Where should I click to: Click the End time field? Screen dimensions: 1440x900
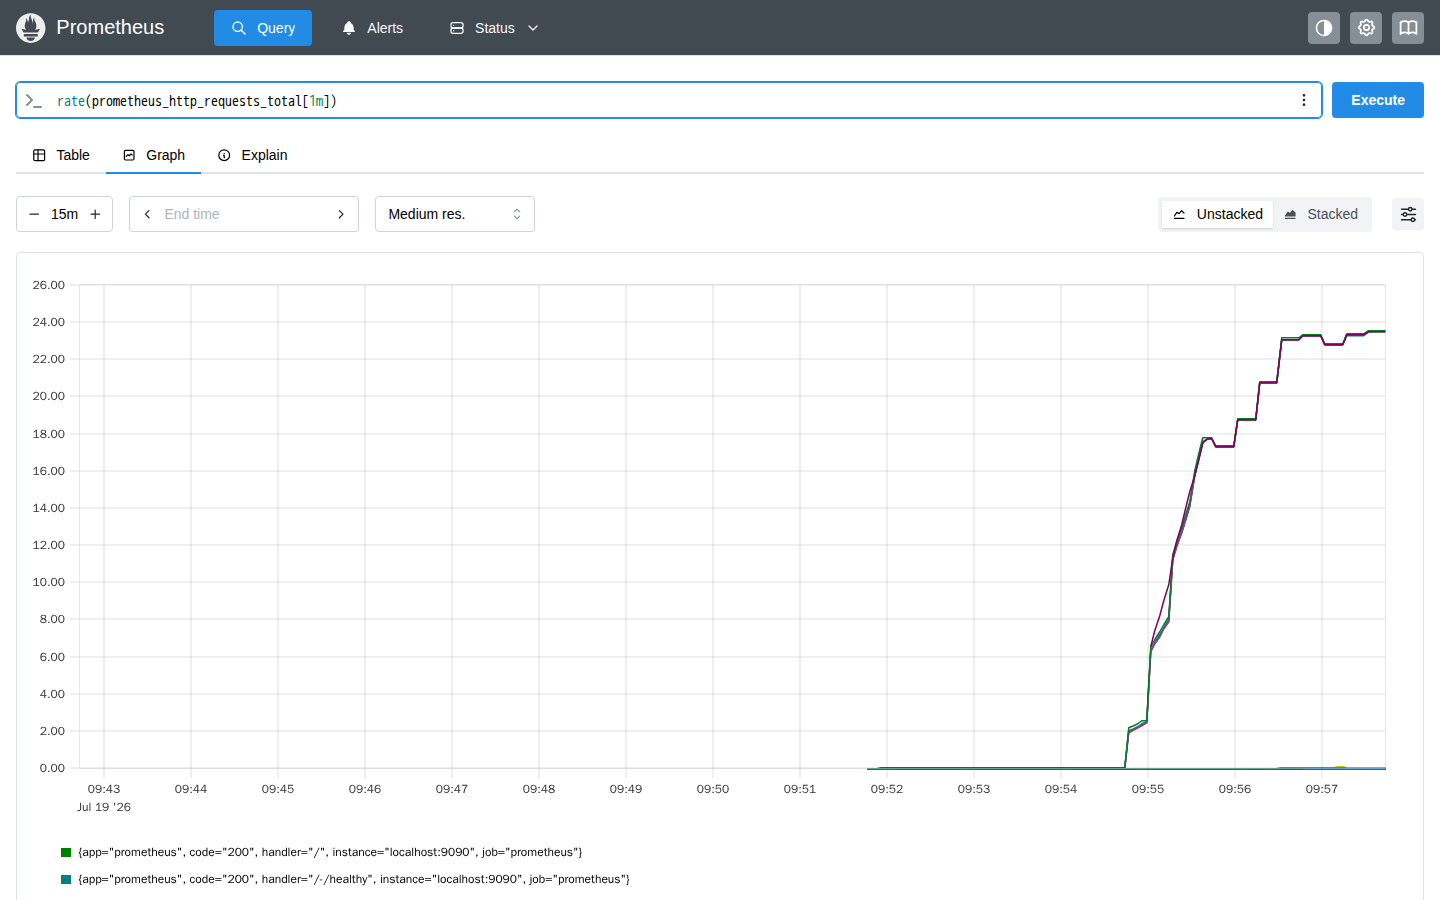244,214
